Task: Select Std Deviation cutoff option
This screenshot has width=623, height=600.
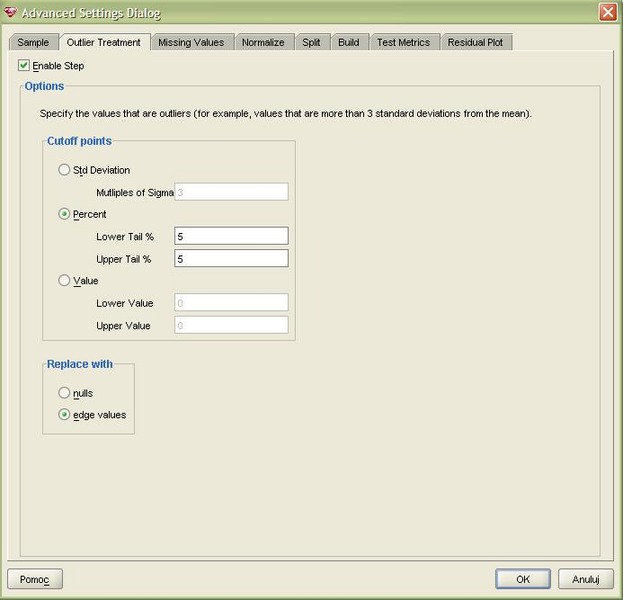Action: coord(65,170)
